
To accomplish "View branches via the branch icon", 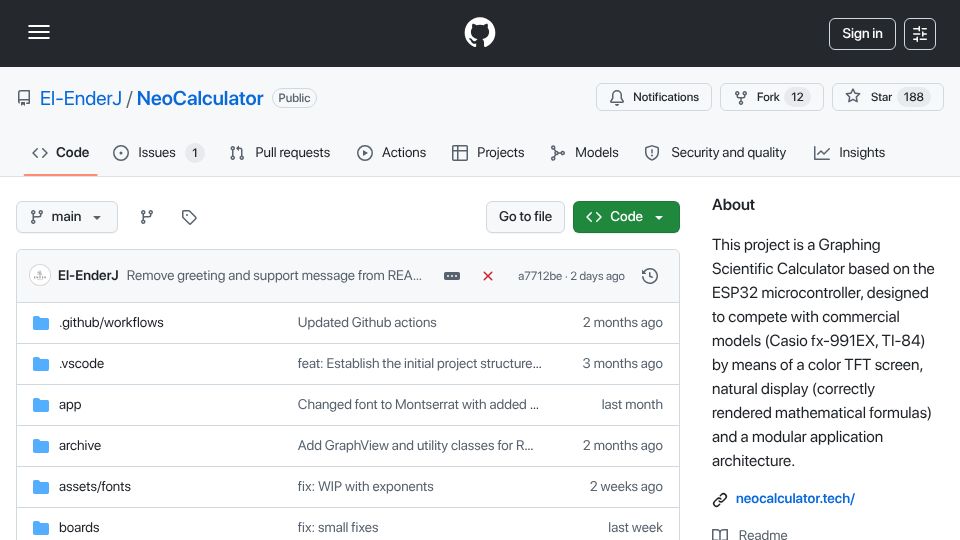I will pyautogui.click(x=146, y=217).
